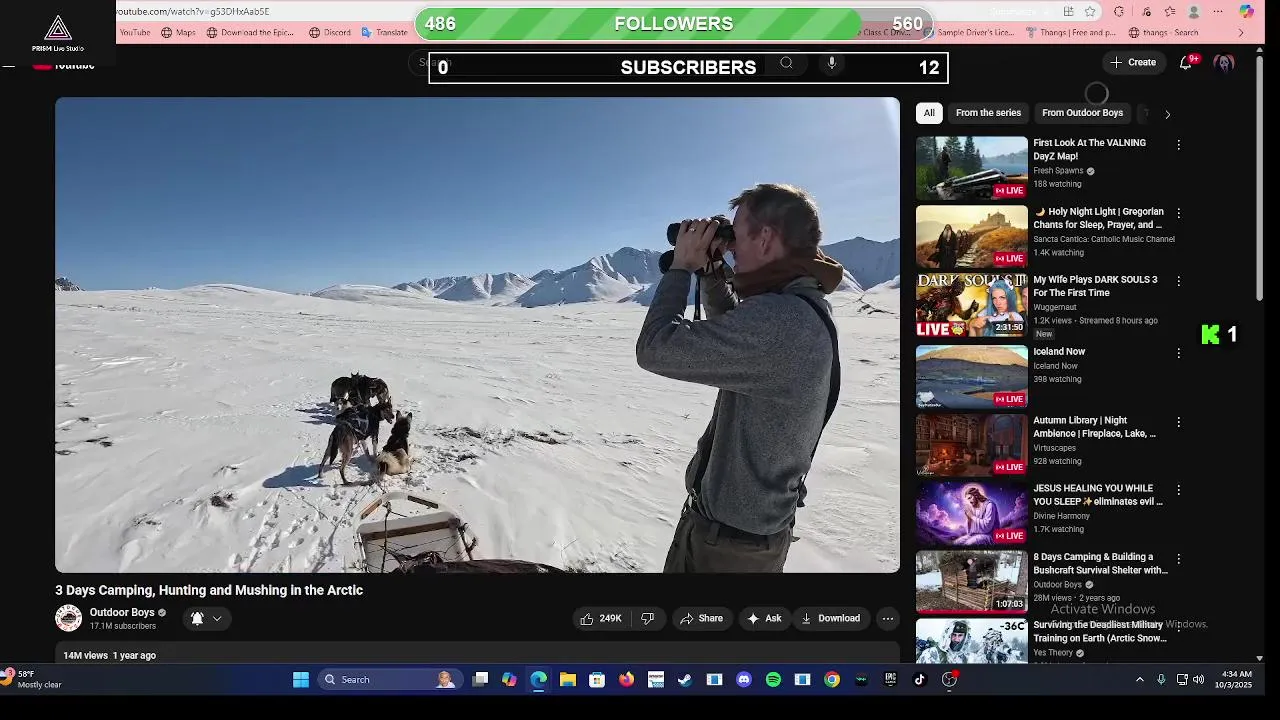This screenshot has height=720, width=1280.
Task: Open Steam from the taskbar
Action: pyautogui.click(x=685, y=680)
